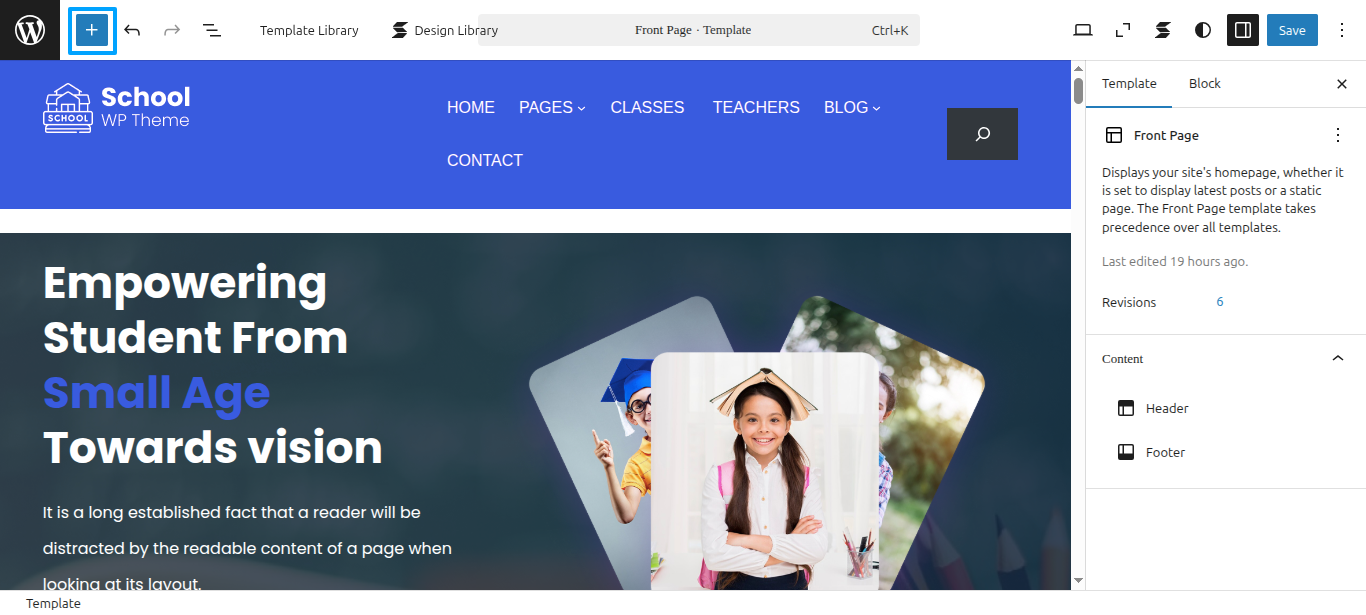
Task: Open the Document Overview list view
Action: click(212, 30)
